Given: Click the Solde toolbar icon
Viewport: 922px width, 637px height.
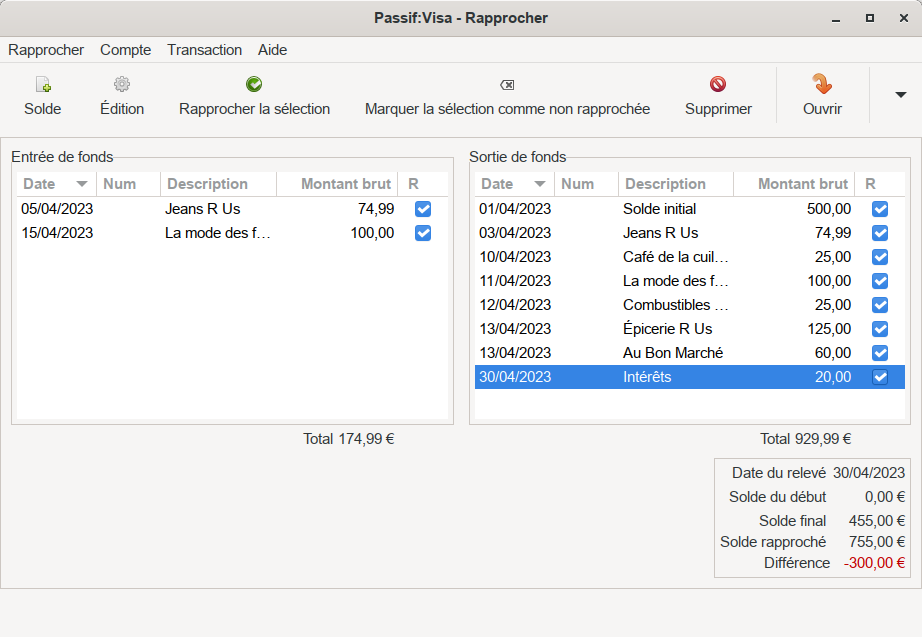Looking at the screenshot, I should click(42, 86).
